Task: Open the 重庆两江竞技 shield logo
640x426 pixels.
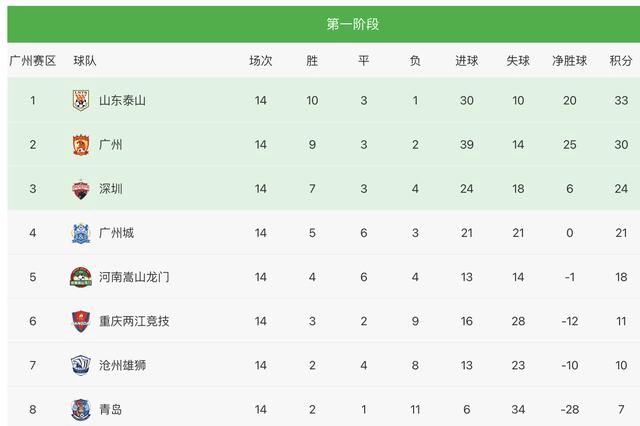Action: click(x=81, y=321)
